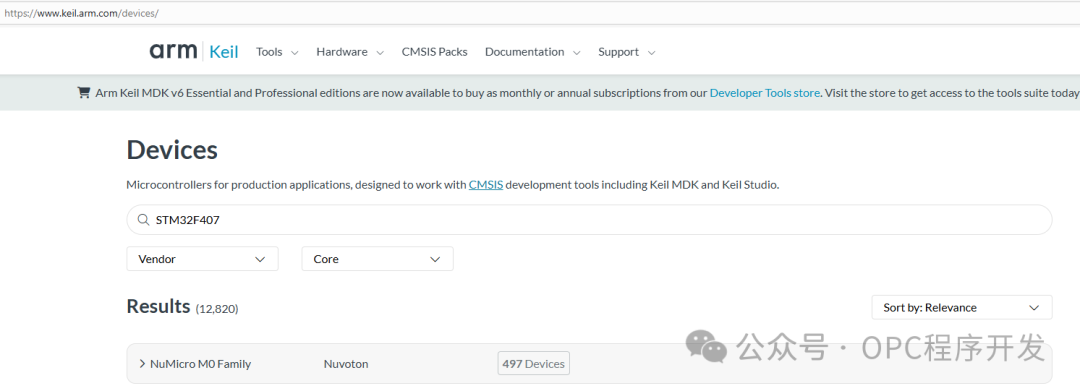Viewport: 1080px width, 391px height.
Task: Open the Hardware menu
Action: point(350,52)
